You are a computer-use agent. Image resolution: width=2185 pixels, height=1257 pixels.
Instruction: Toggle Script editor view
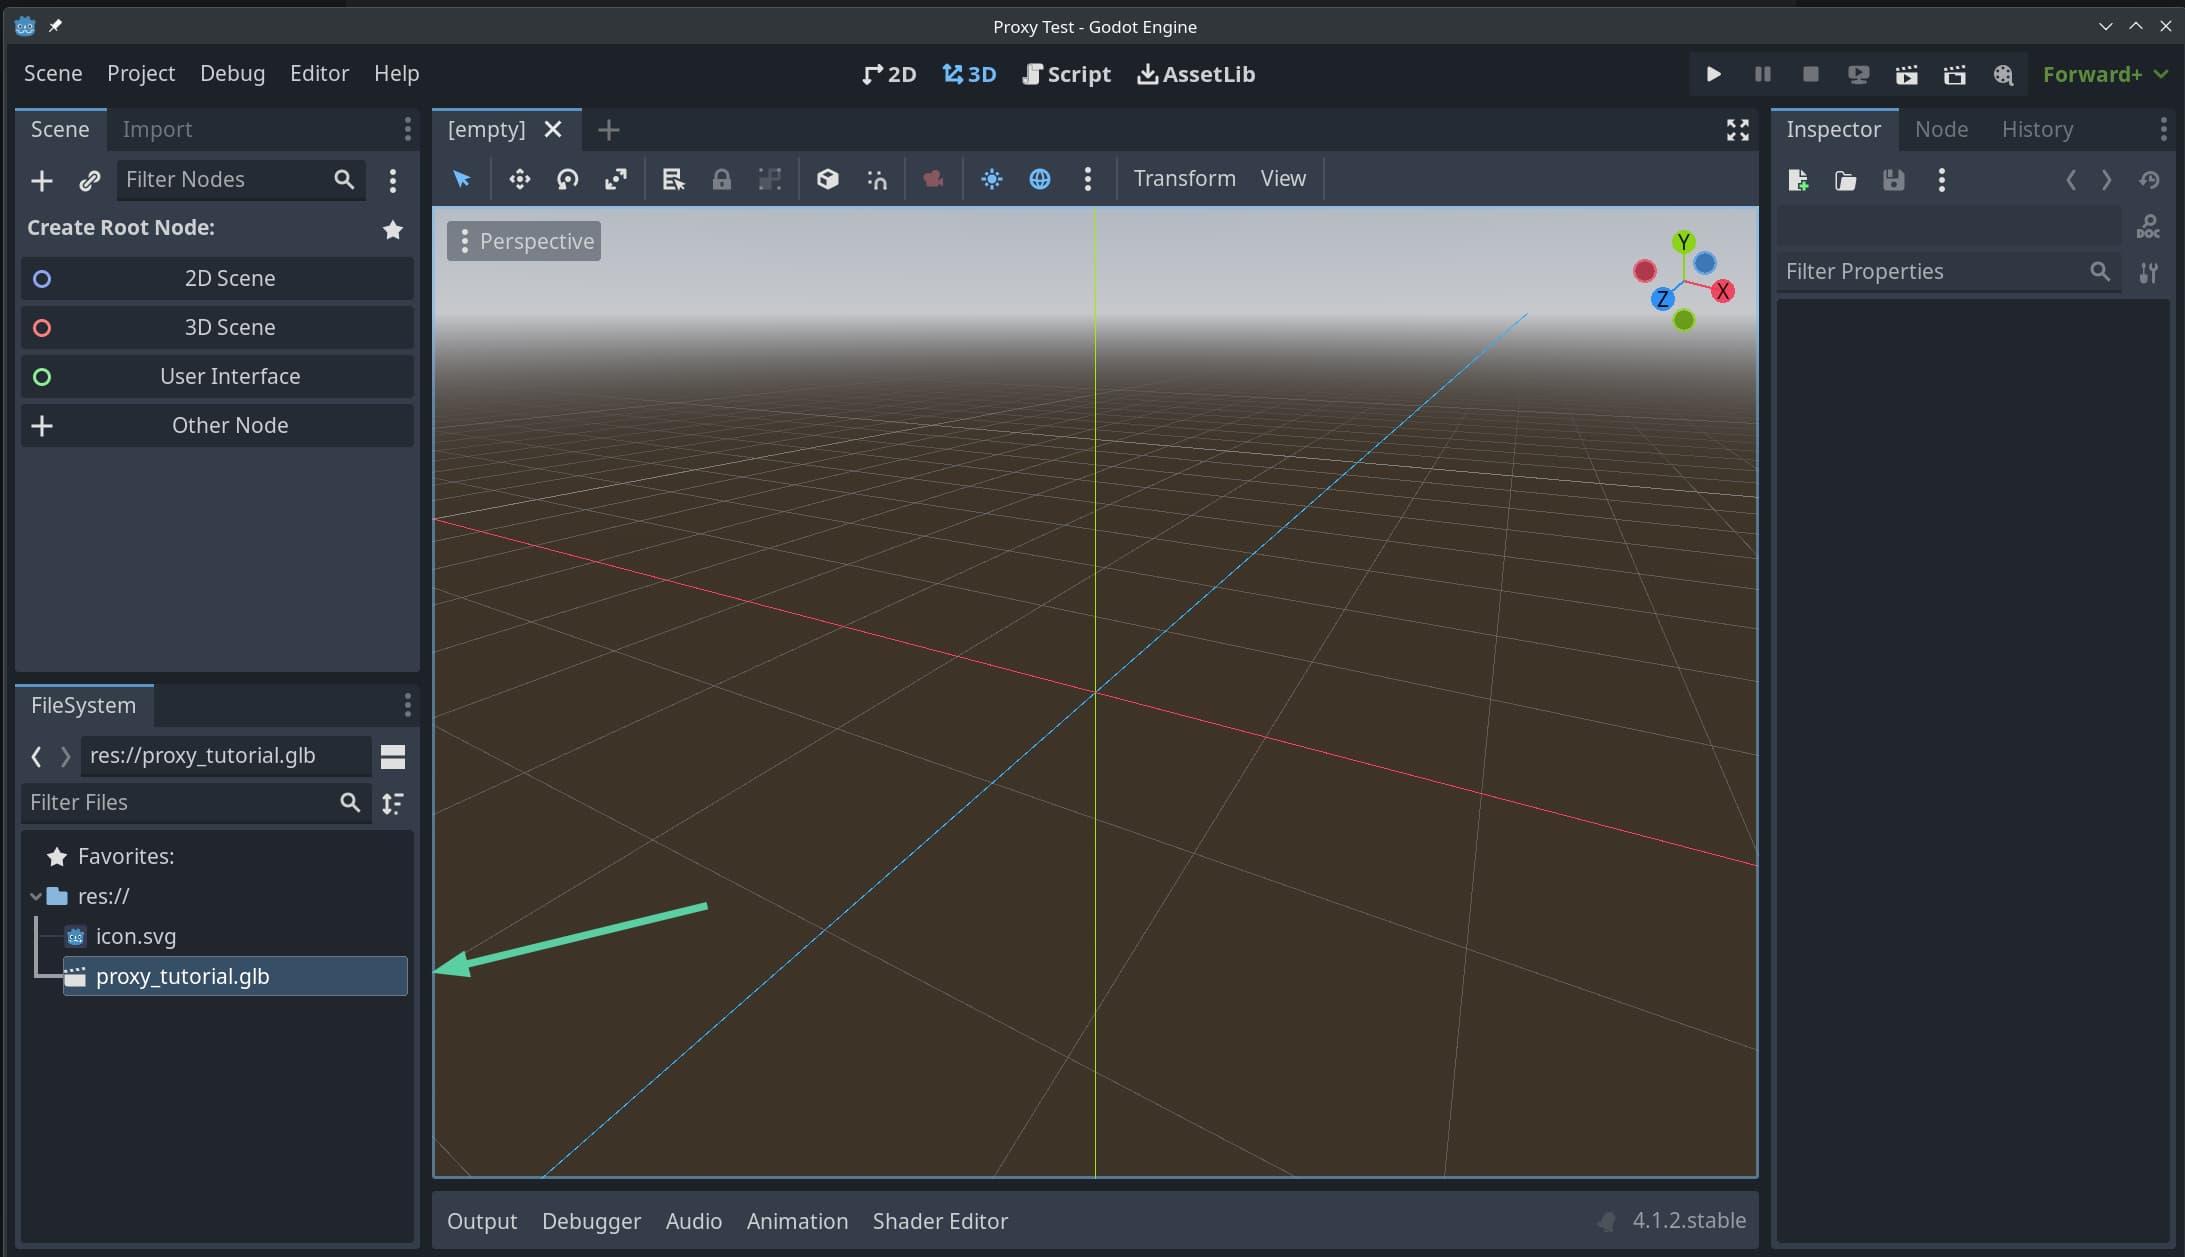1065,75
